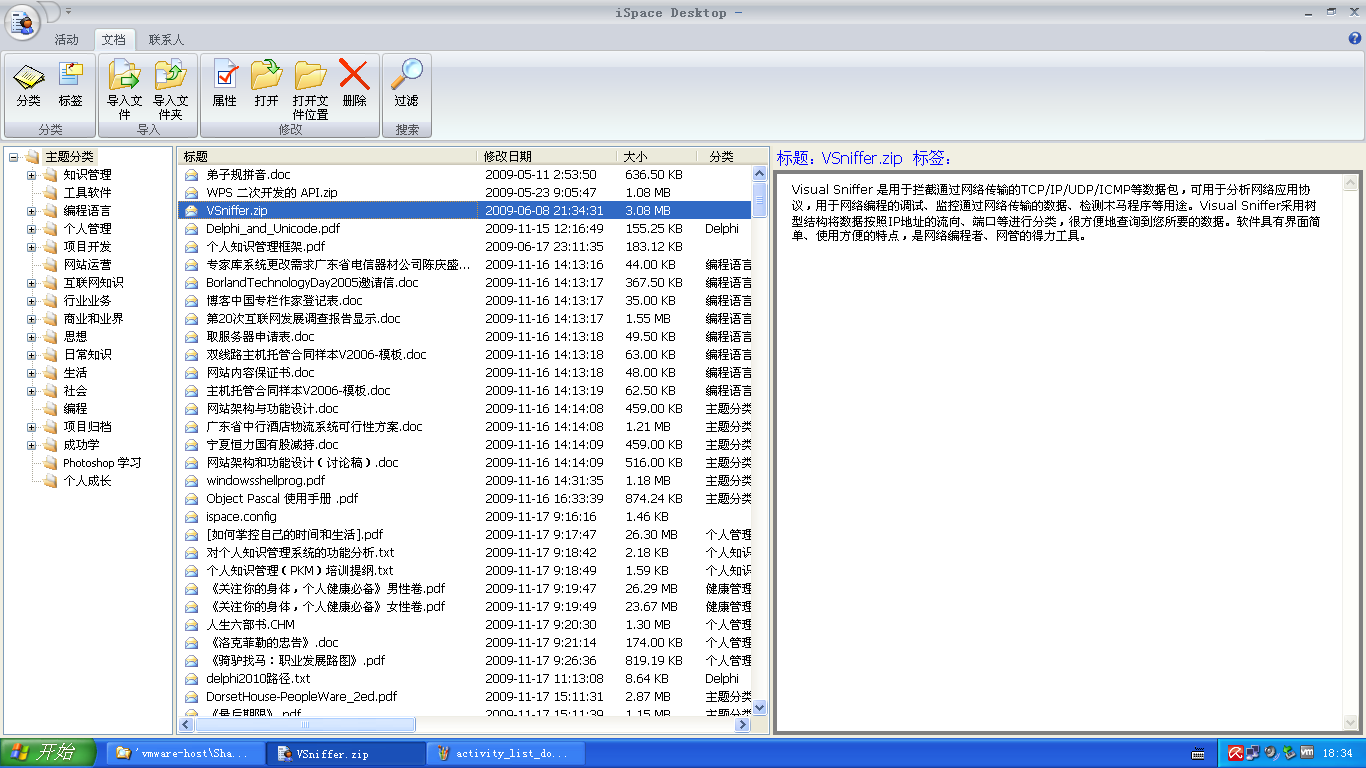
Task: Select 商业和业界 in the category tree
Action: point(93,319)
